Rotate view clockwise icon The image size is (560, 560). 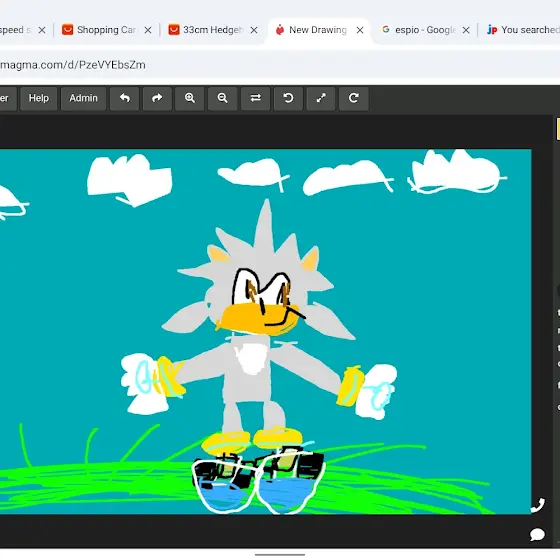point(354,98)
